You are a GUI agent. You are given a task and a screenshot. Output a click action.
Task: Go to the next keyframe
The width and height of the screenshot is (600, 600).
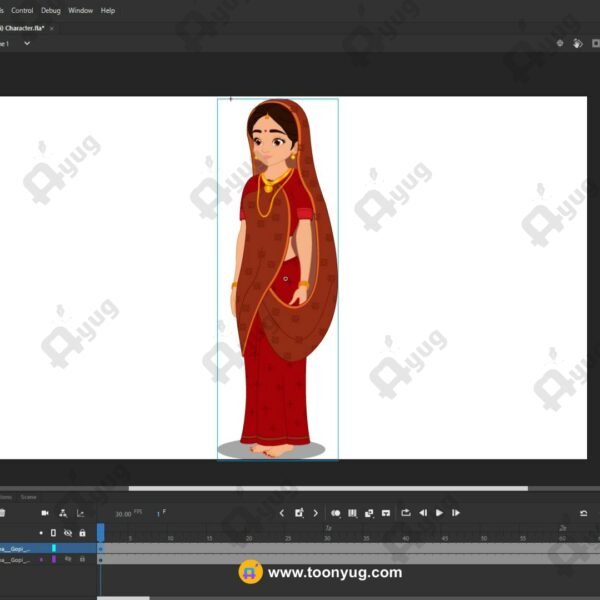click(x=316, y=513)
